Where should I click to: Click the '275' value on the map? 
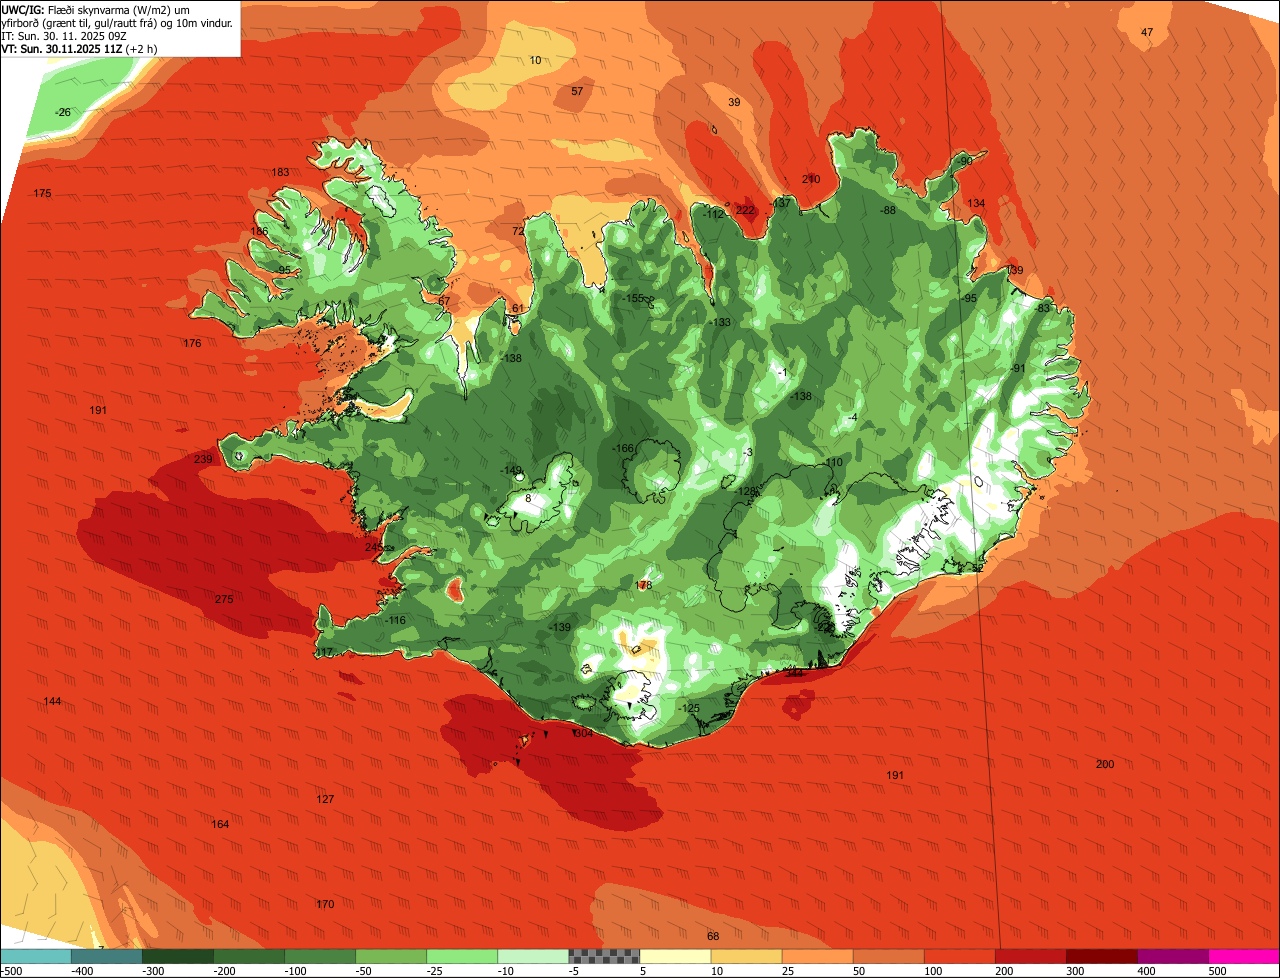tap(224, 599)
